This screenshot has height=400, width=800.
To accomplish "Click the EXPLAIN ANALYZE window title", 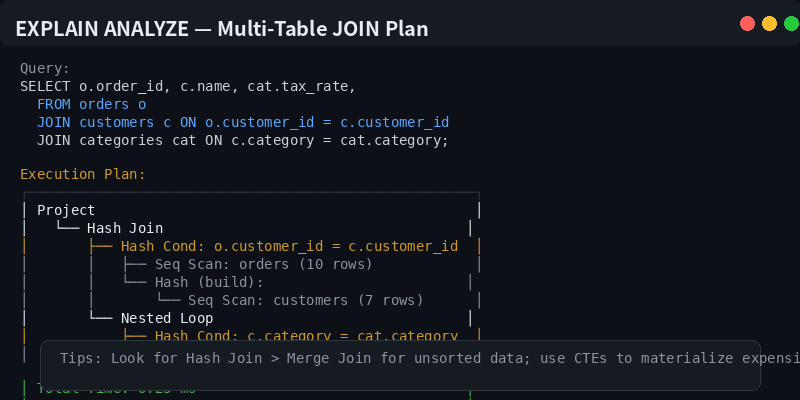I will click(x=222, y=29).
